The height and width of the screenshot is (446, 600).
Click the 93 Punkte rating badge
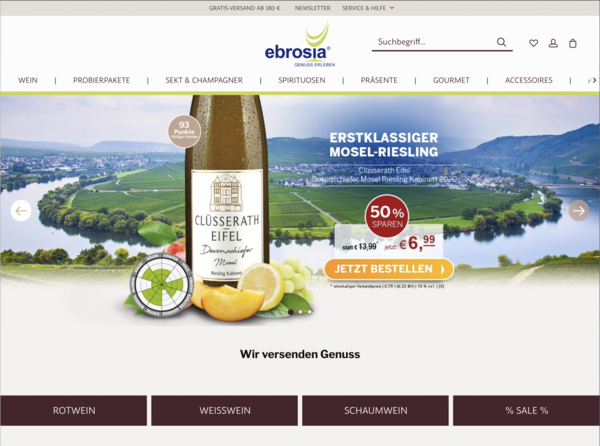(184, 131)
